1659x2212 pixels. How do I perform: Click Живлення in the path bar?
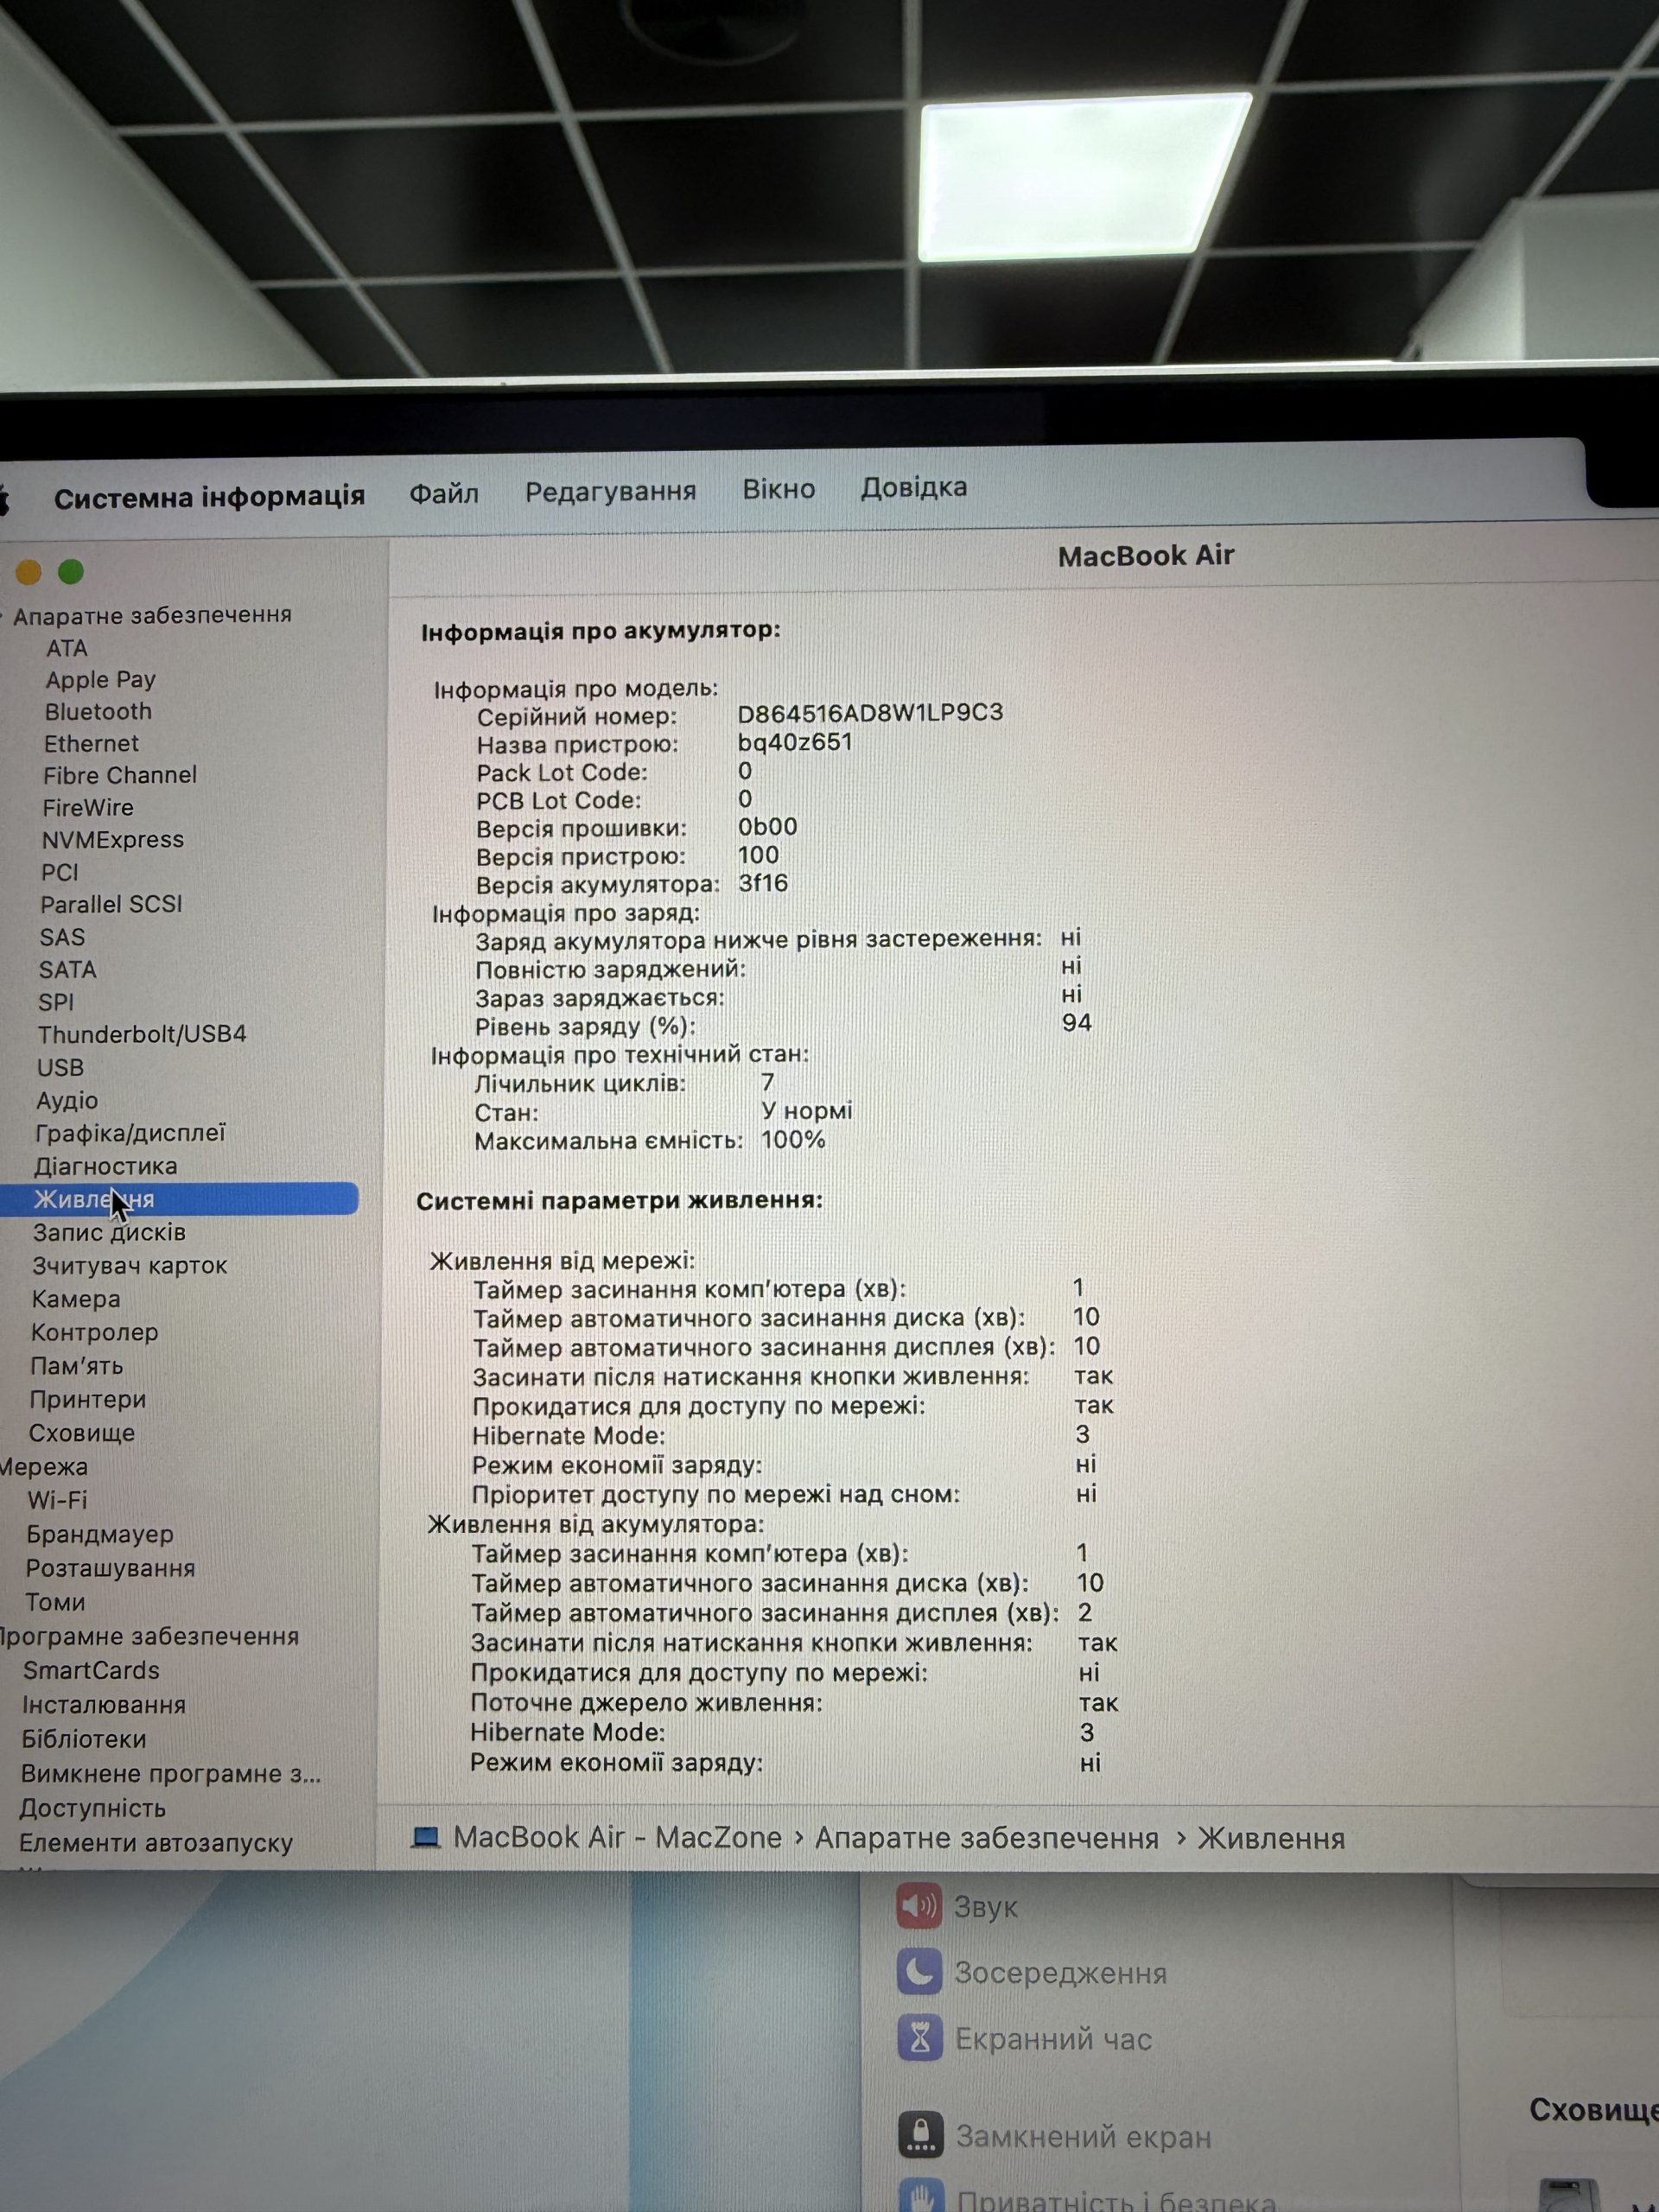(1271, 1838)
